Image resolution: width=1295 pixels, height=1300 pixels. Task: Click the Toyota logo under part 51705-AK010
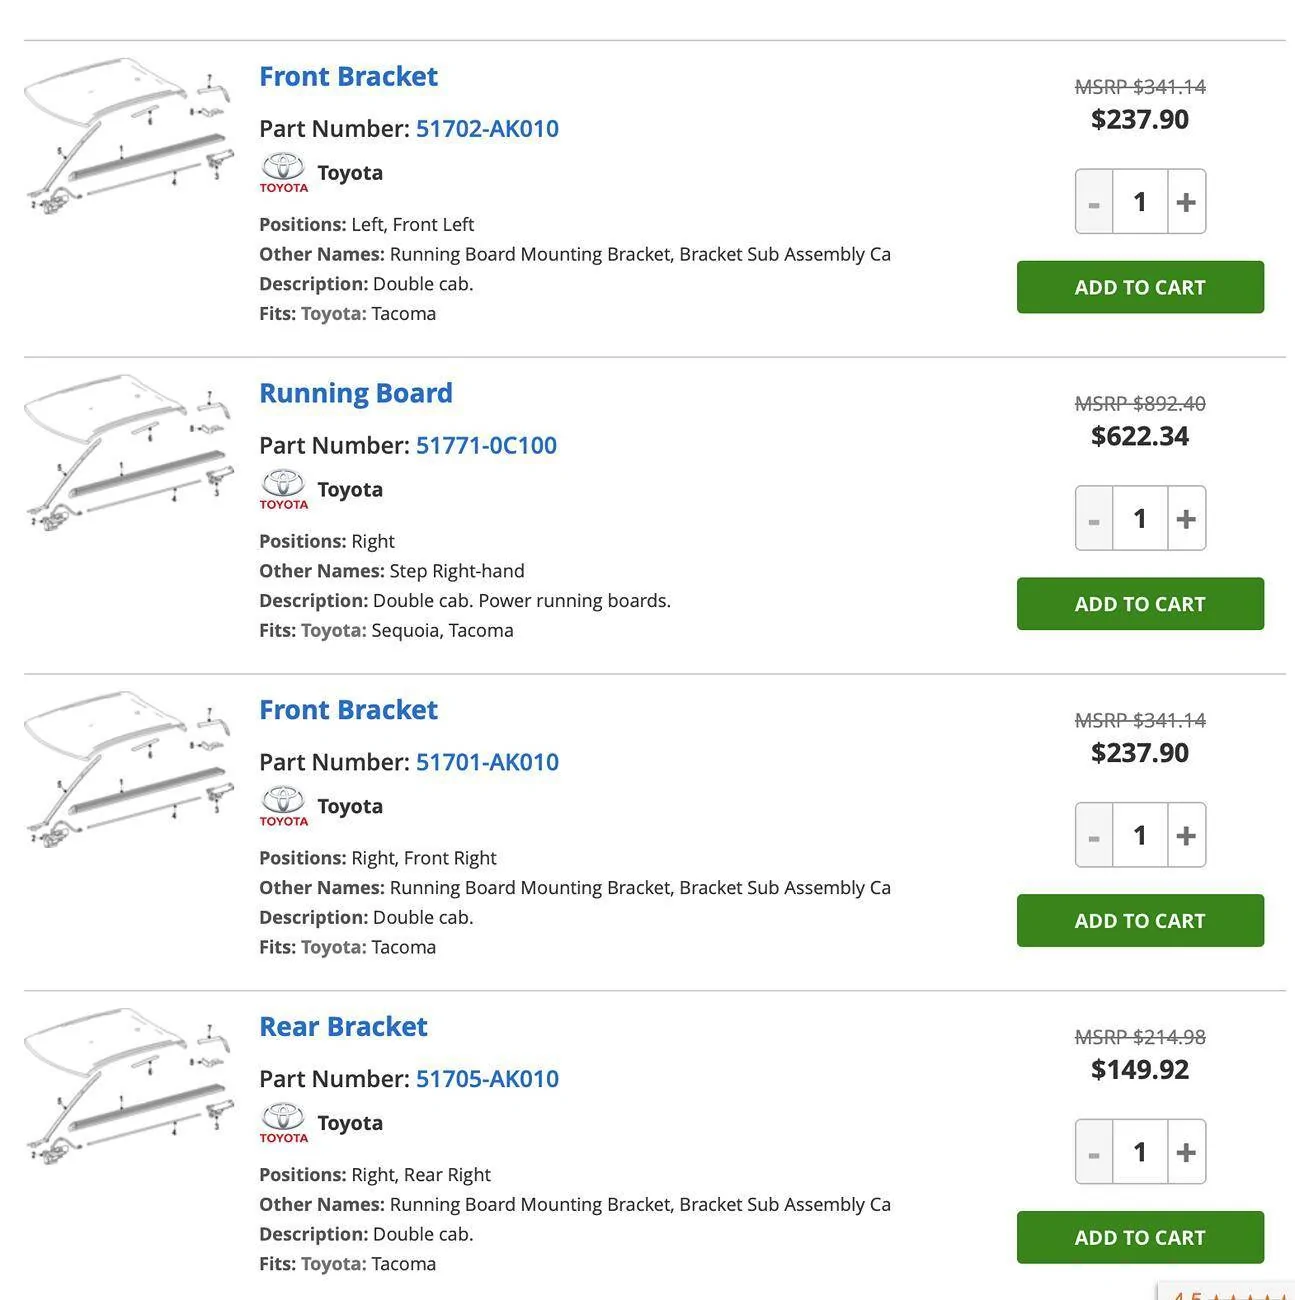click(284, 1124)
